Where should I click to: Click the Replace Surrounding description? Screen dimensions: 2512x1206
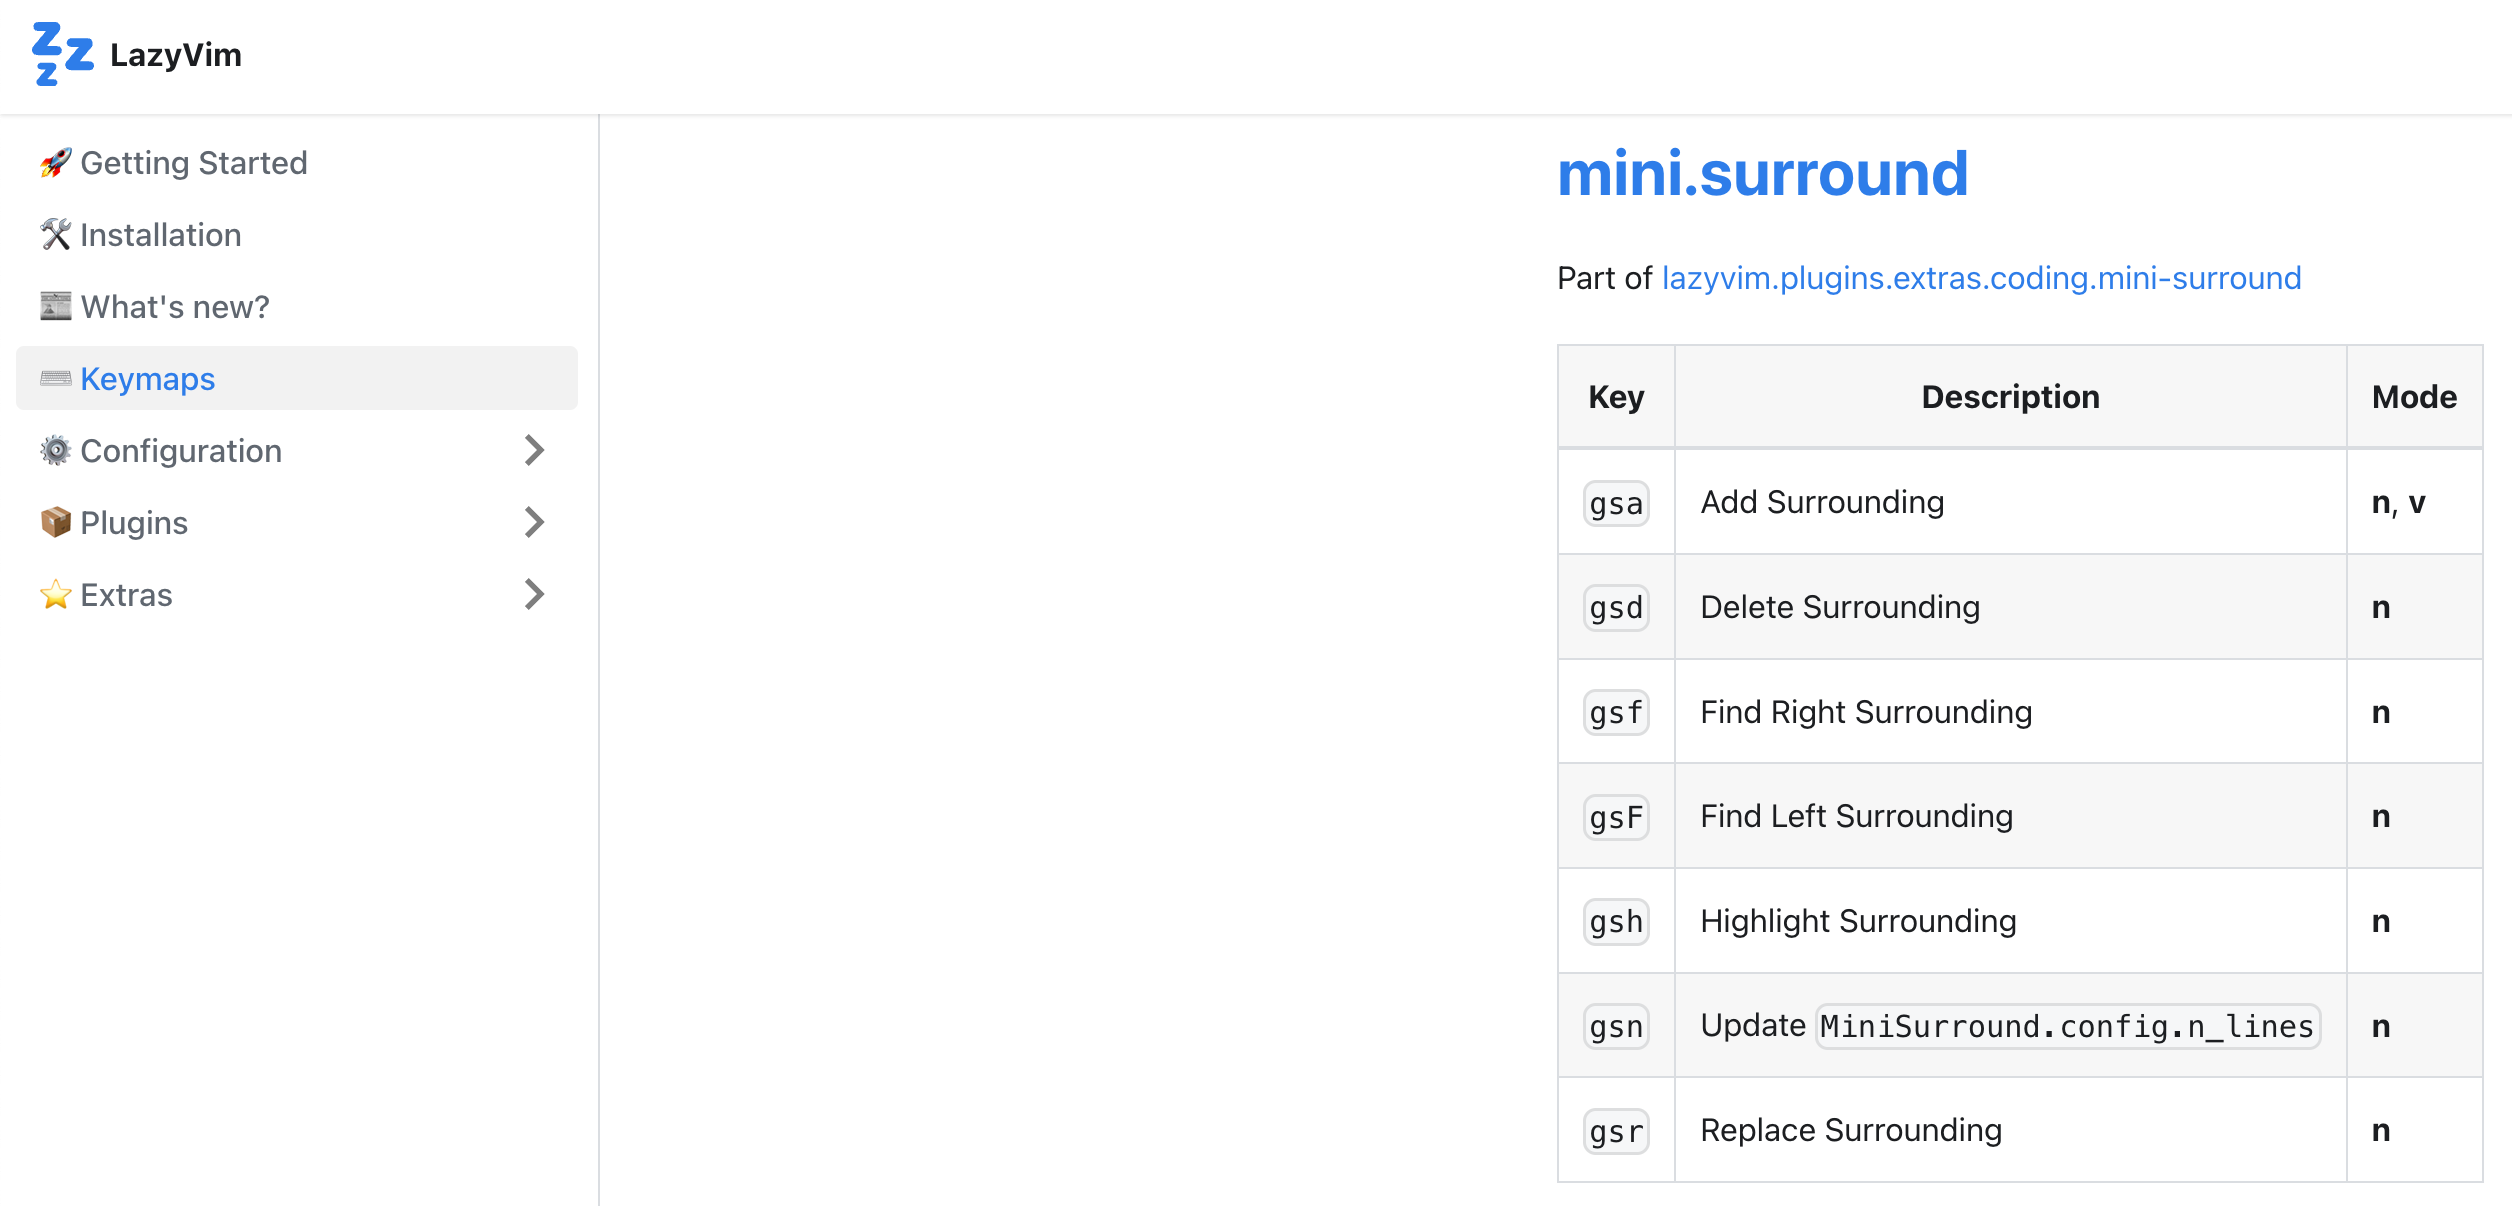[1851, 1130]
